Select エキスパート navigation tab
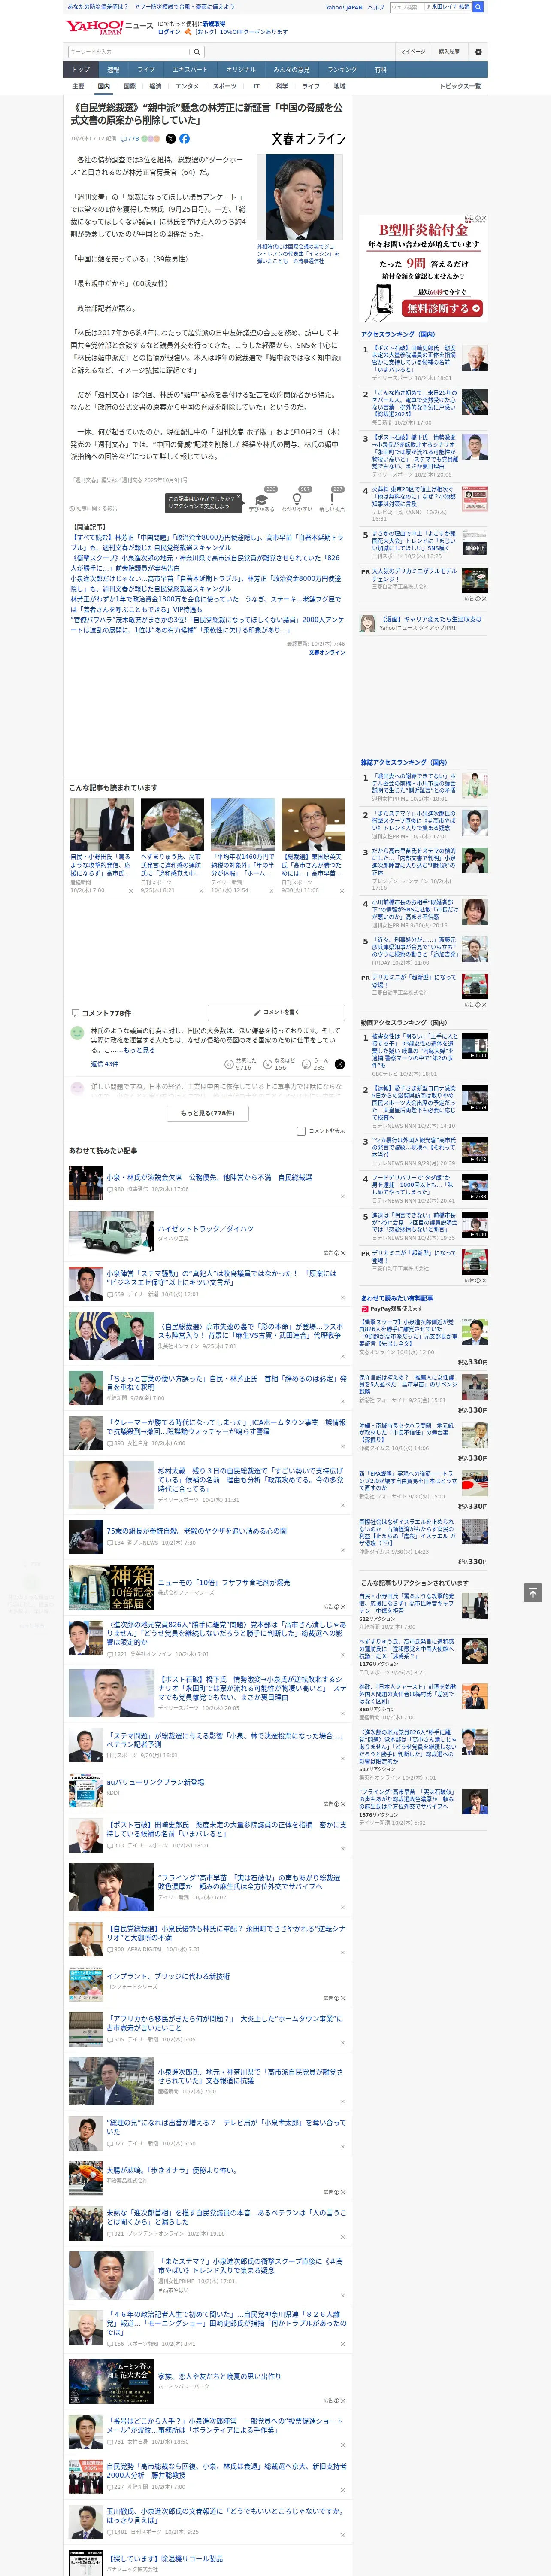The image size is (551, 2576). tap(190, 70)
